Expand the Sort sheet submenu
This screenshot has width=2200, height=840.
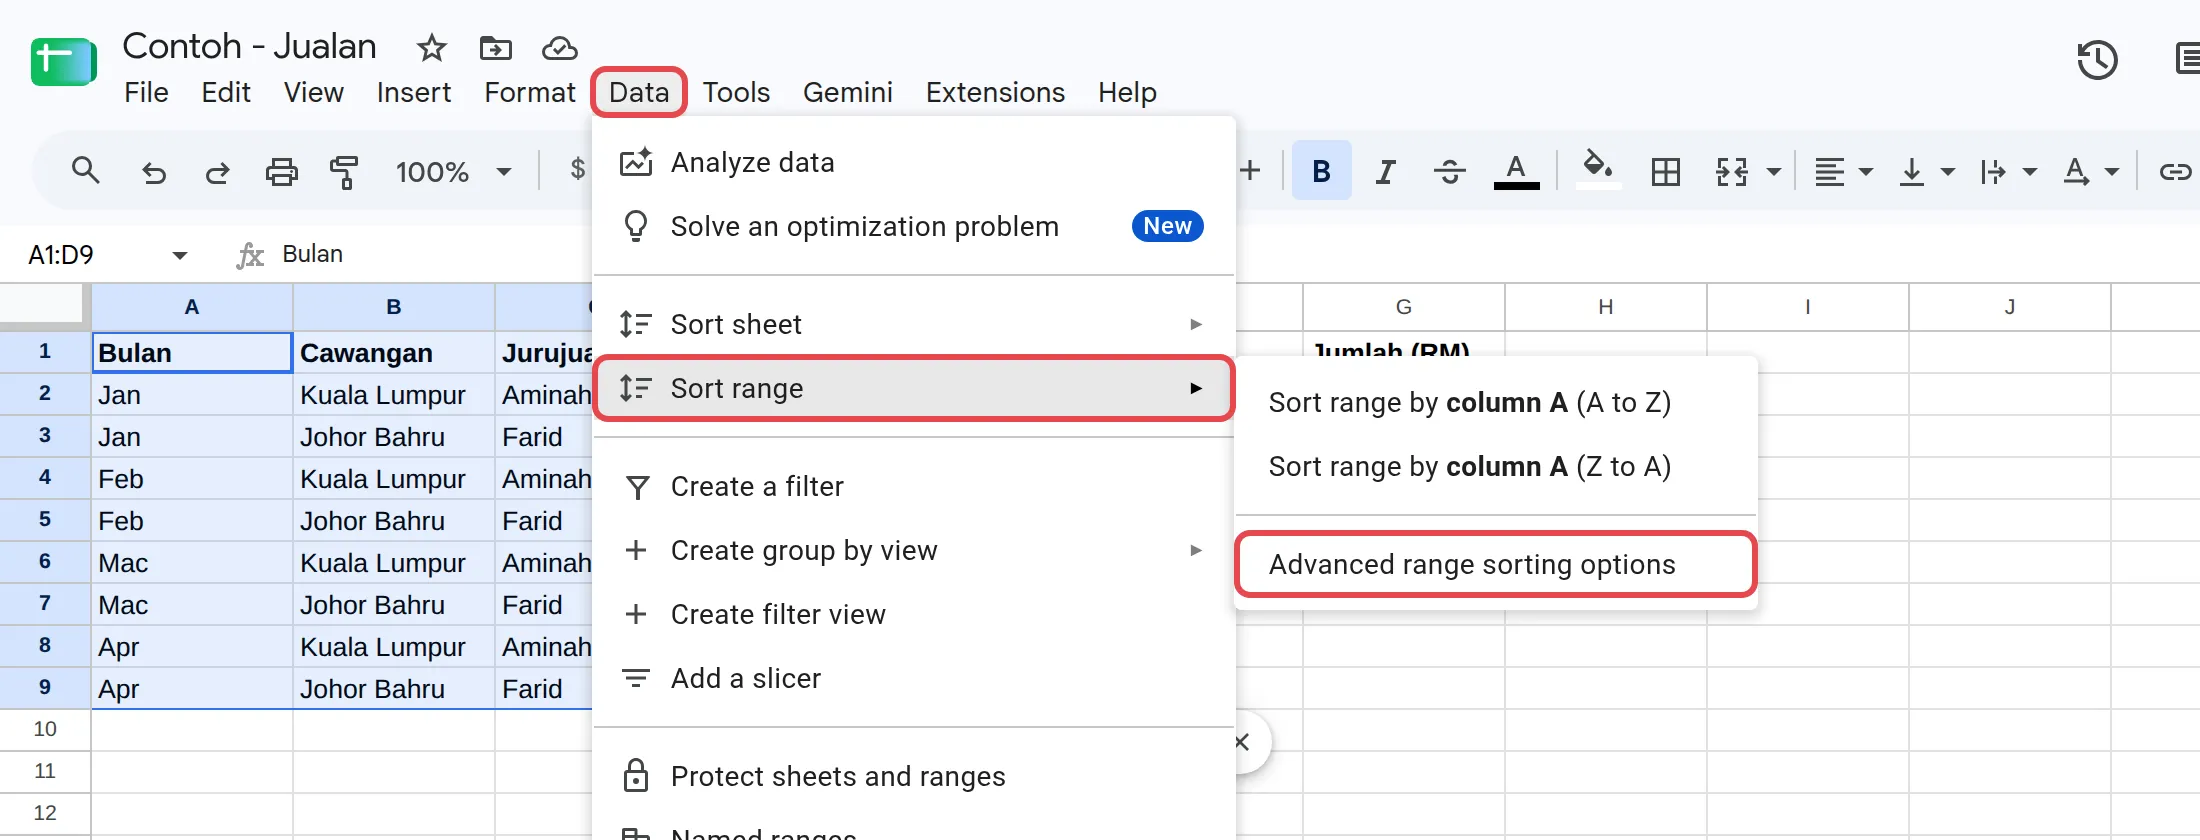[913, 324]
